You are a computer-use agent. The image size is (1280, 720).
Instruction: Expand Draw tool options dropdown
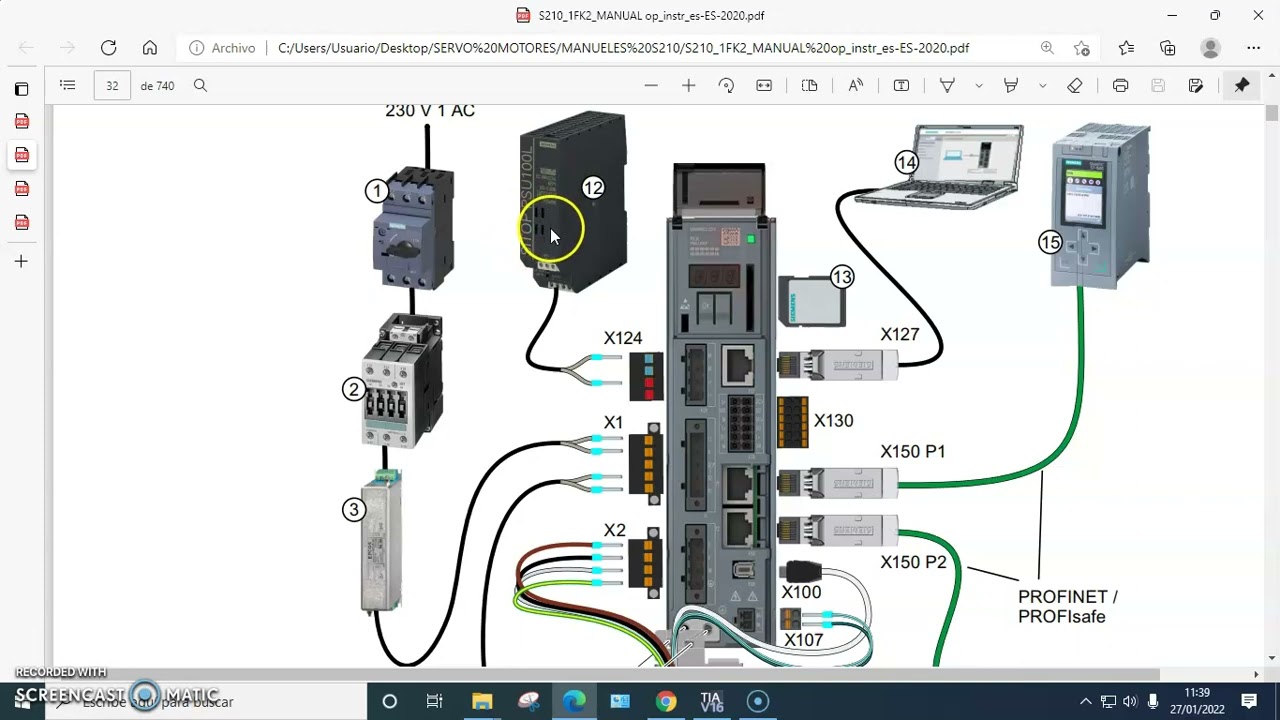979,86
